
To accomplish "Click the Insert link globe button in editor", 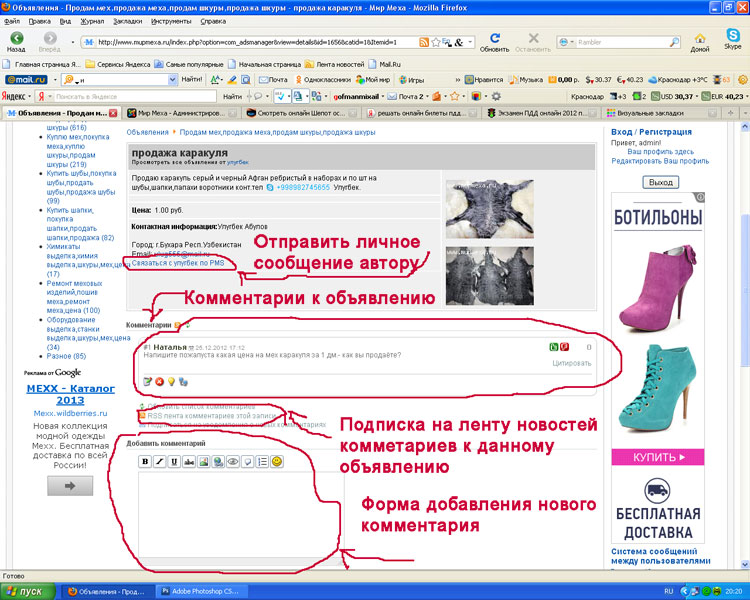I will point(218,461).
